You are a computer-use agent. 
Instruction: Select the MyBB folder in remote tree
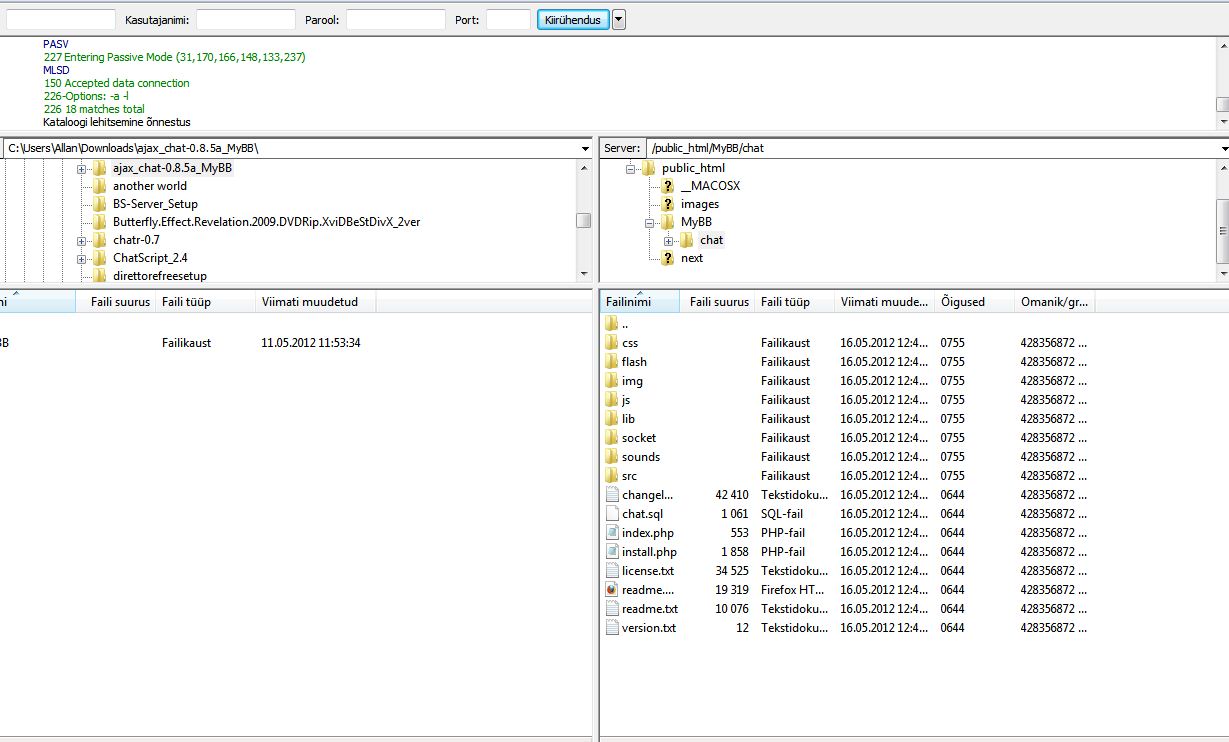coord(696,222)
